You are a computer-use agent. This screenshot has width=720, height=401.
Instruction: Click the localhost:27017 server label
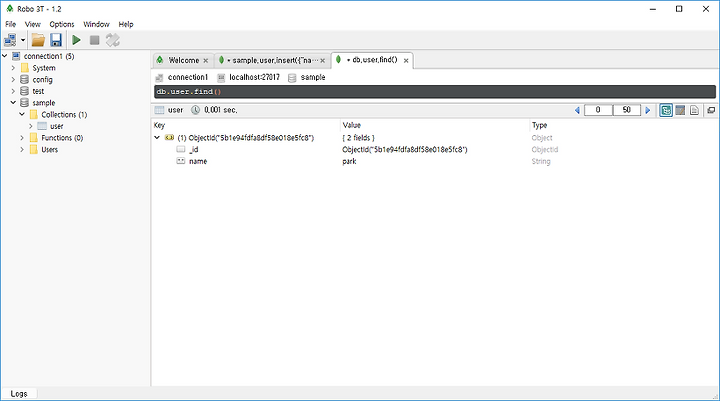[254, 77]
